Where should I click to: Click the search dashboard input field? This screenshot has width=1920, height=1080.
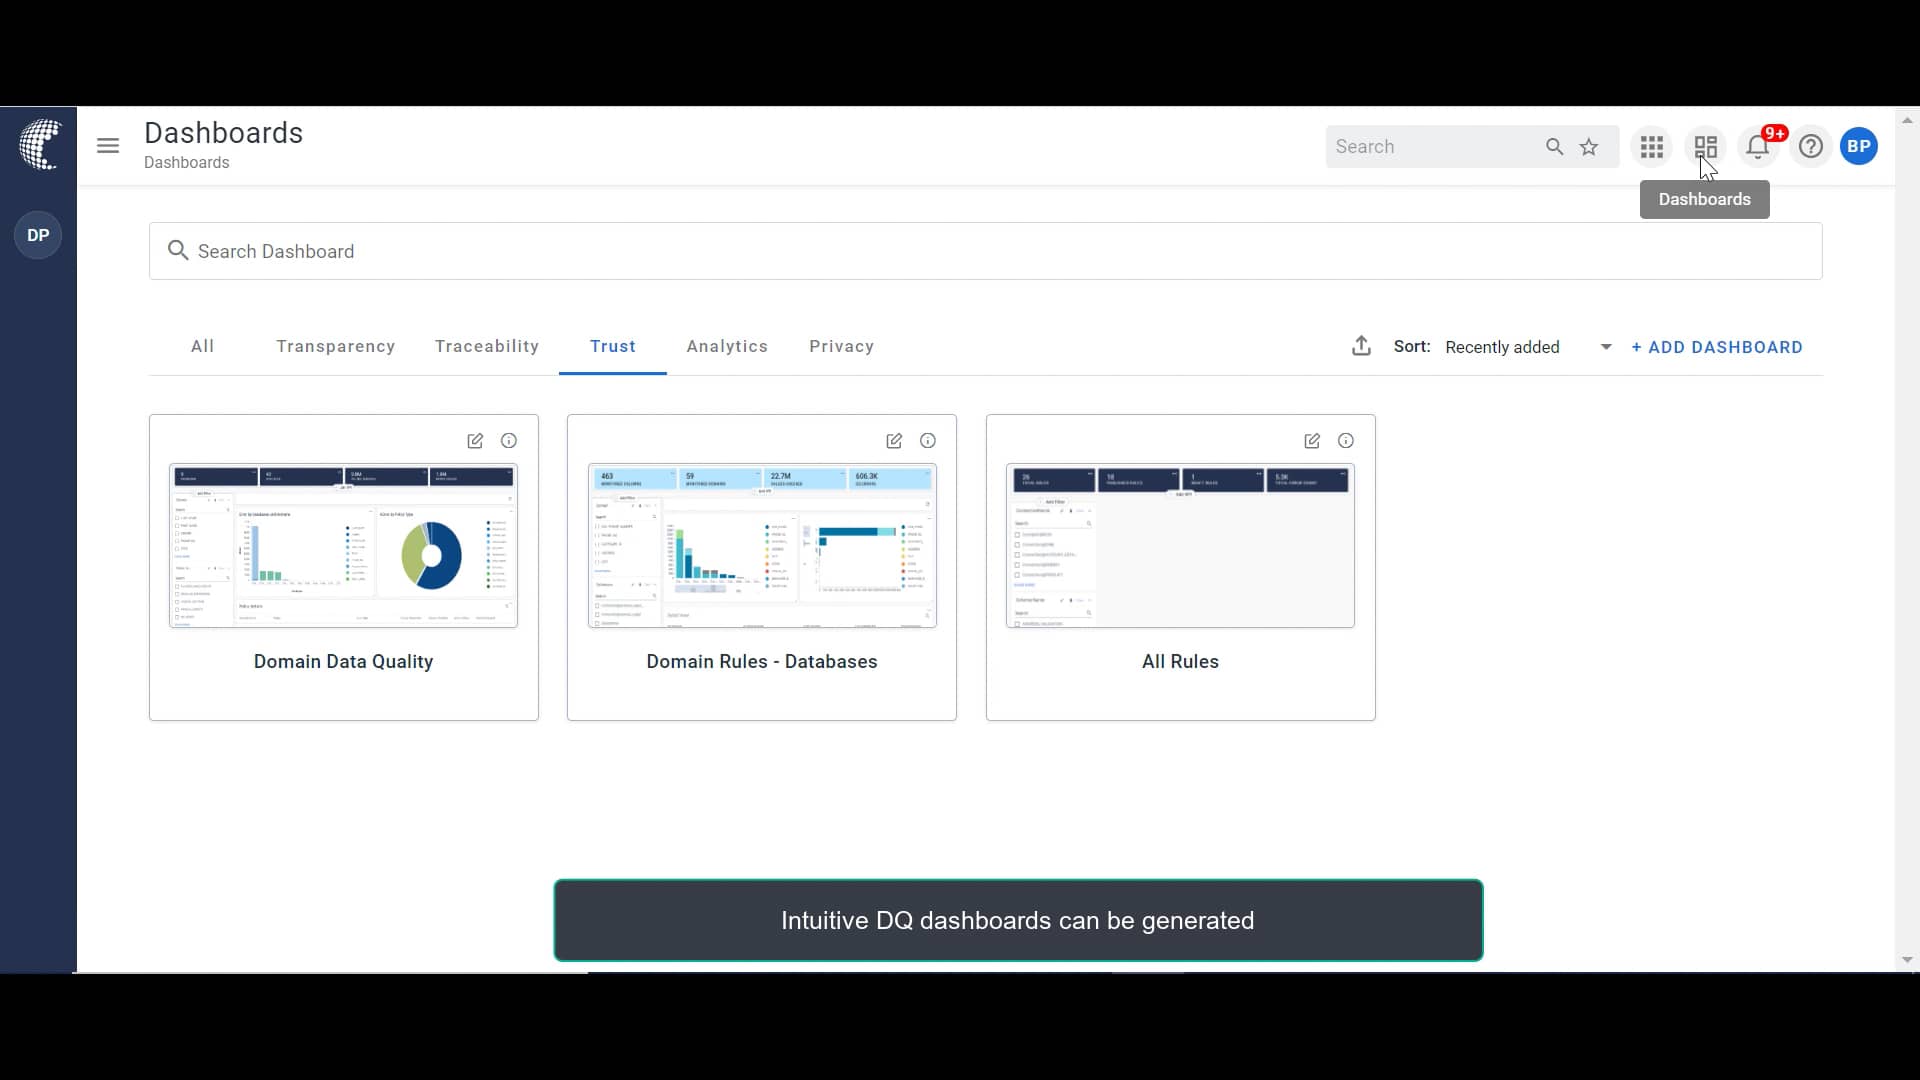(985, 251)
